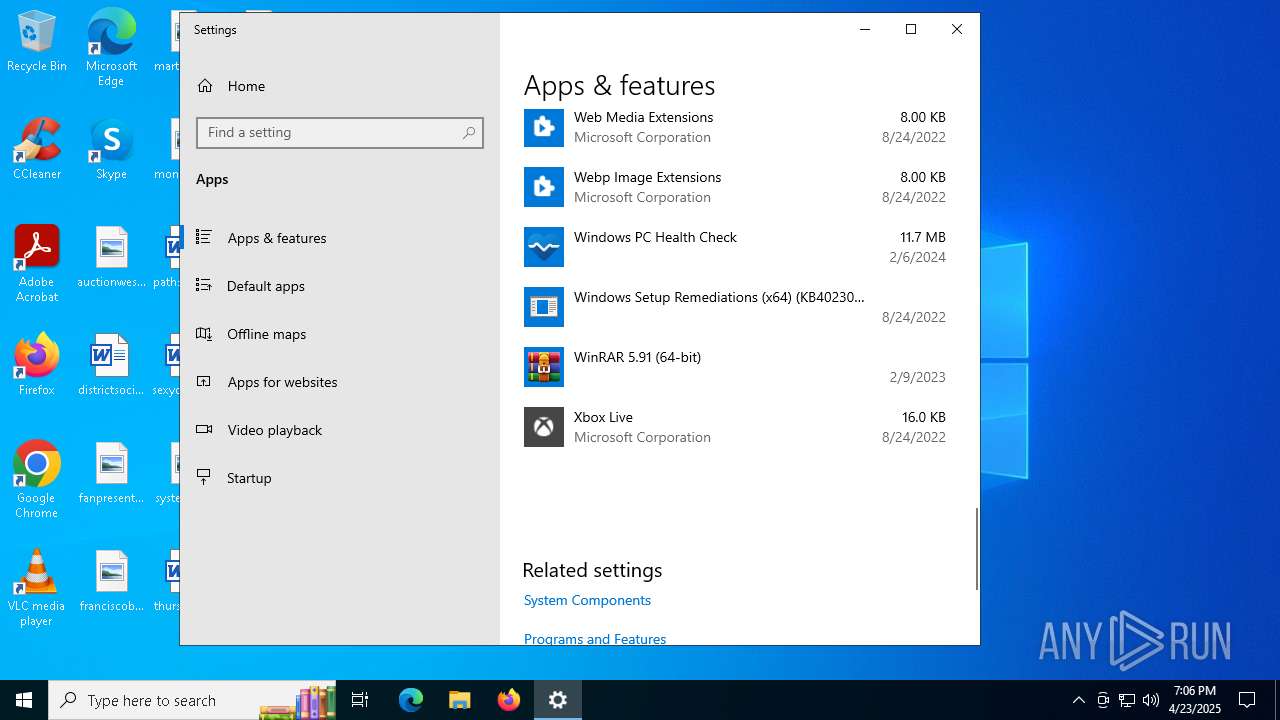Click the Apps for websites sidebar icon
Viewport: 1280px width, 720px height.
coord(204,381)
